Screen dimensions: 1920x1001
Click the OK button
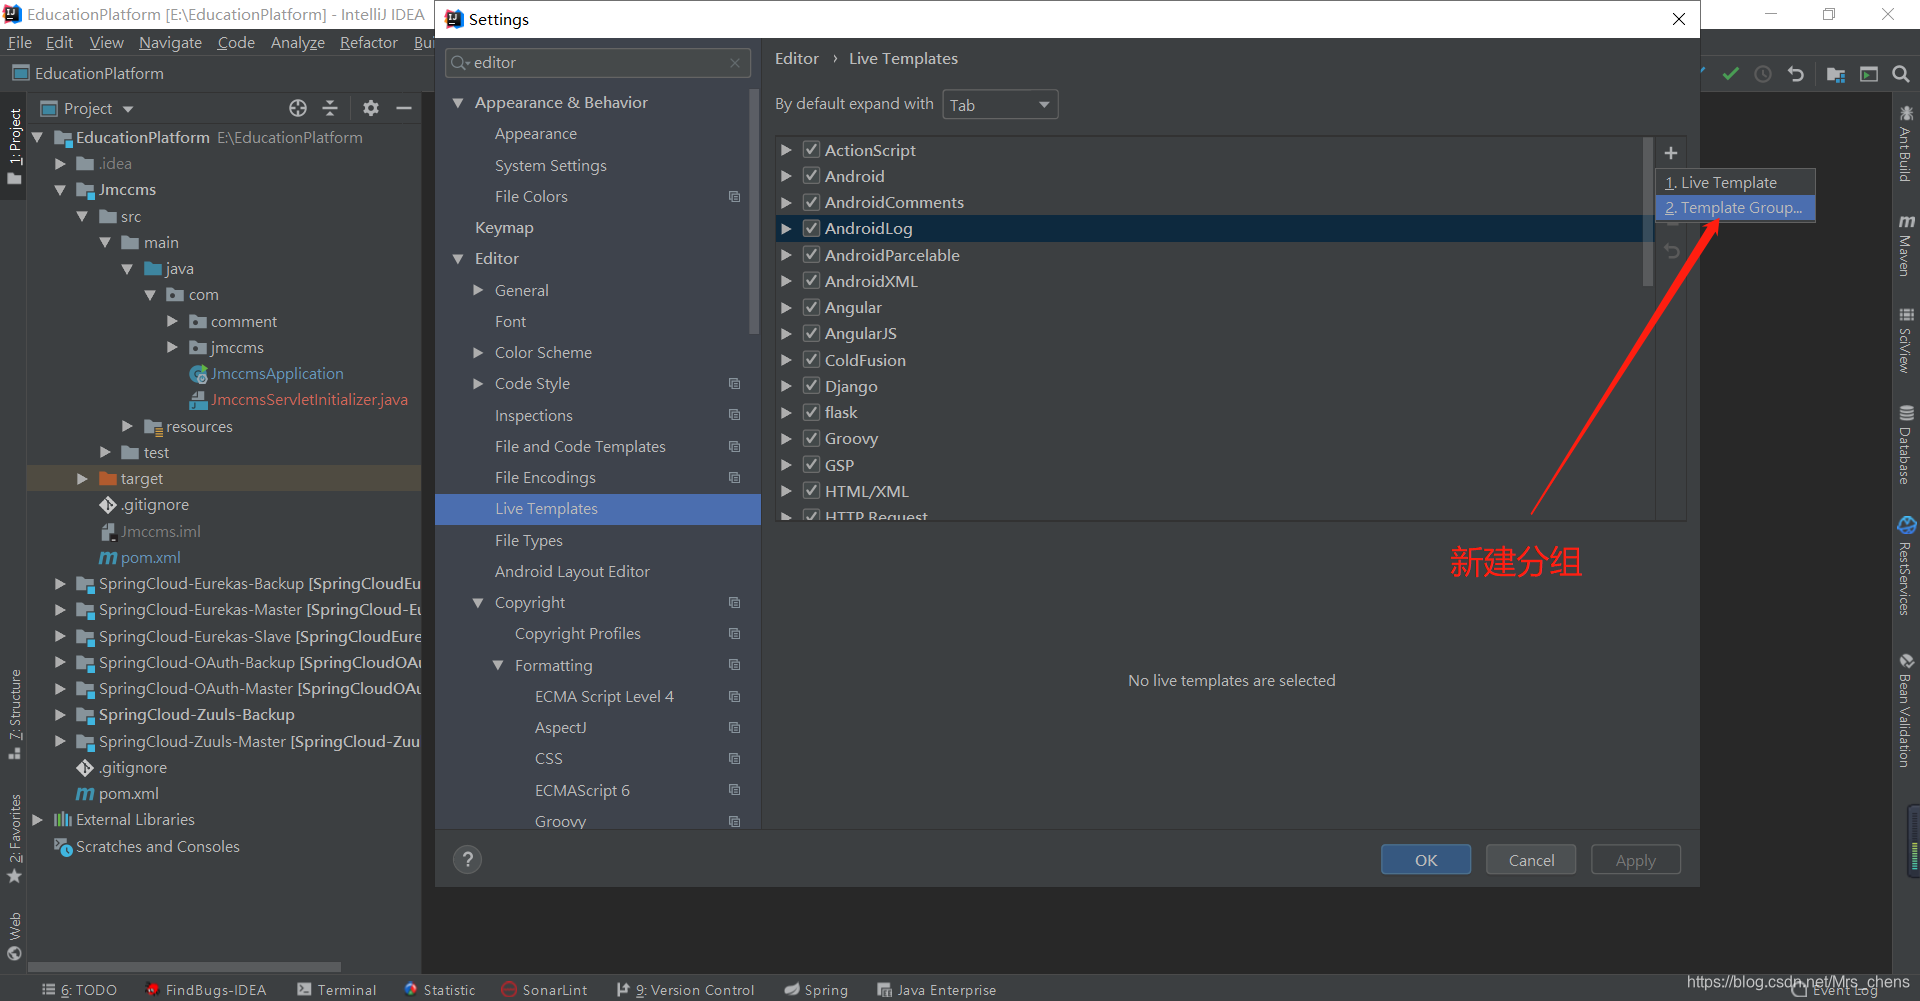click(1426, 860)
